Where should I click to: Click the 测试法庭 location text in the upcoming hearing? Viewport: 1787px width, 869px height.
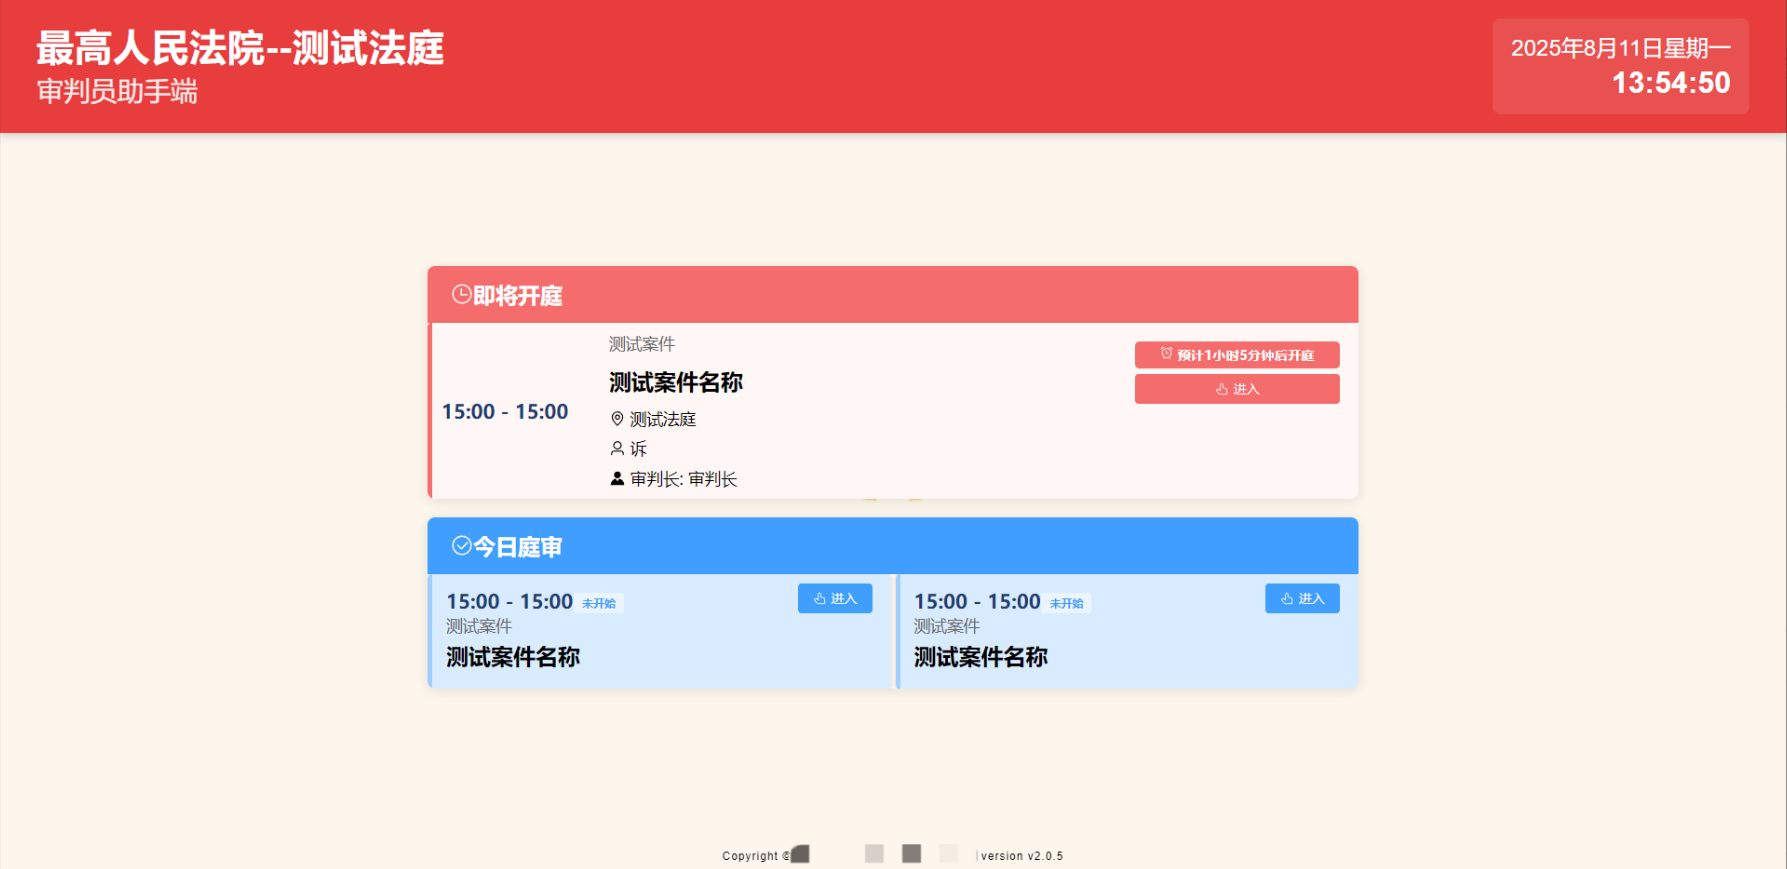[x=663, y=419]
